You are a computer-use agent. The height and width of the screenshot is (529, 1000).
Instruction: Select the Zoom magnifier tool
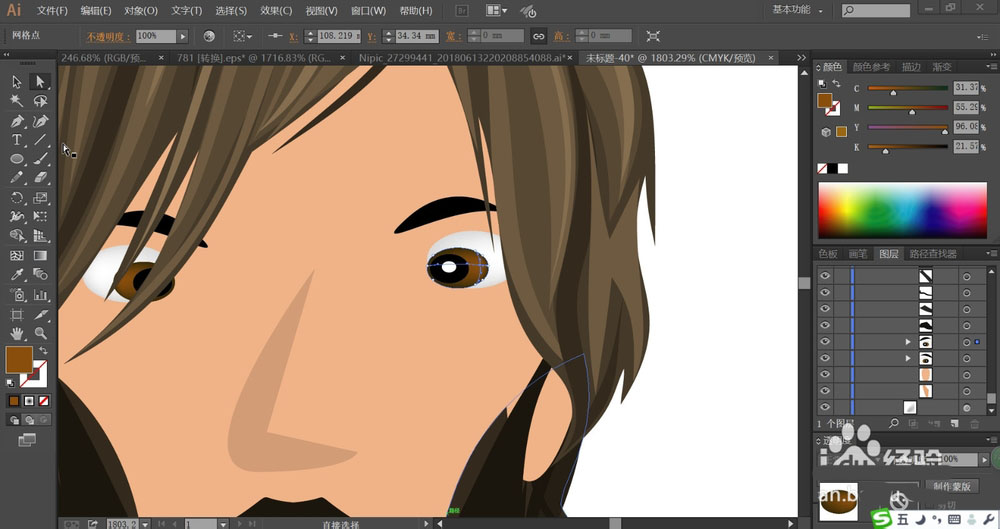point(41,333)
